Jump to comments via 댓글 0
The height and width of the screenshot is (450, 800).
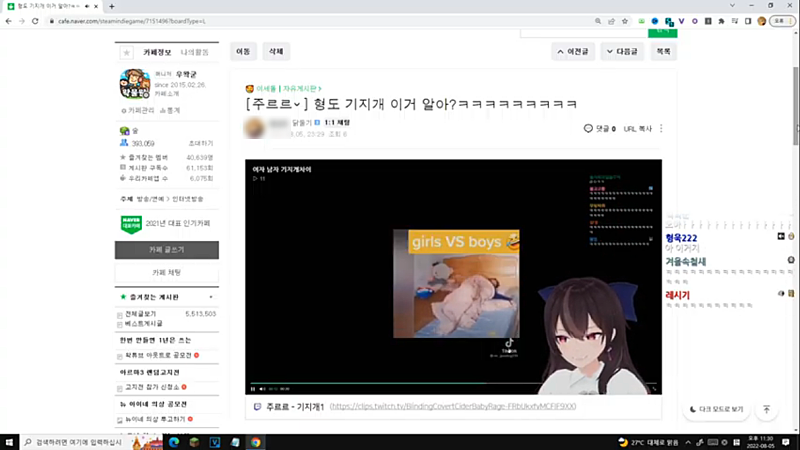599,129
